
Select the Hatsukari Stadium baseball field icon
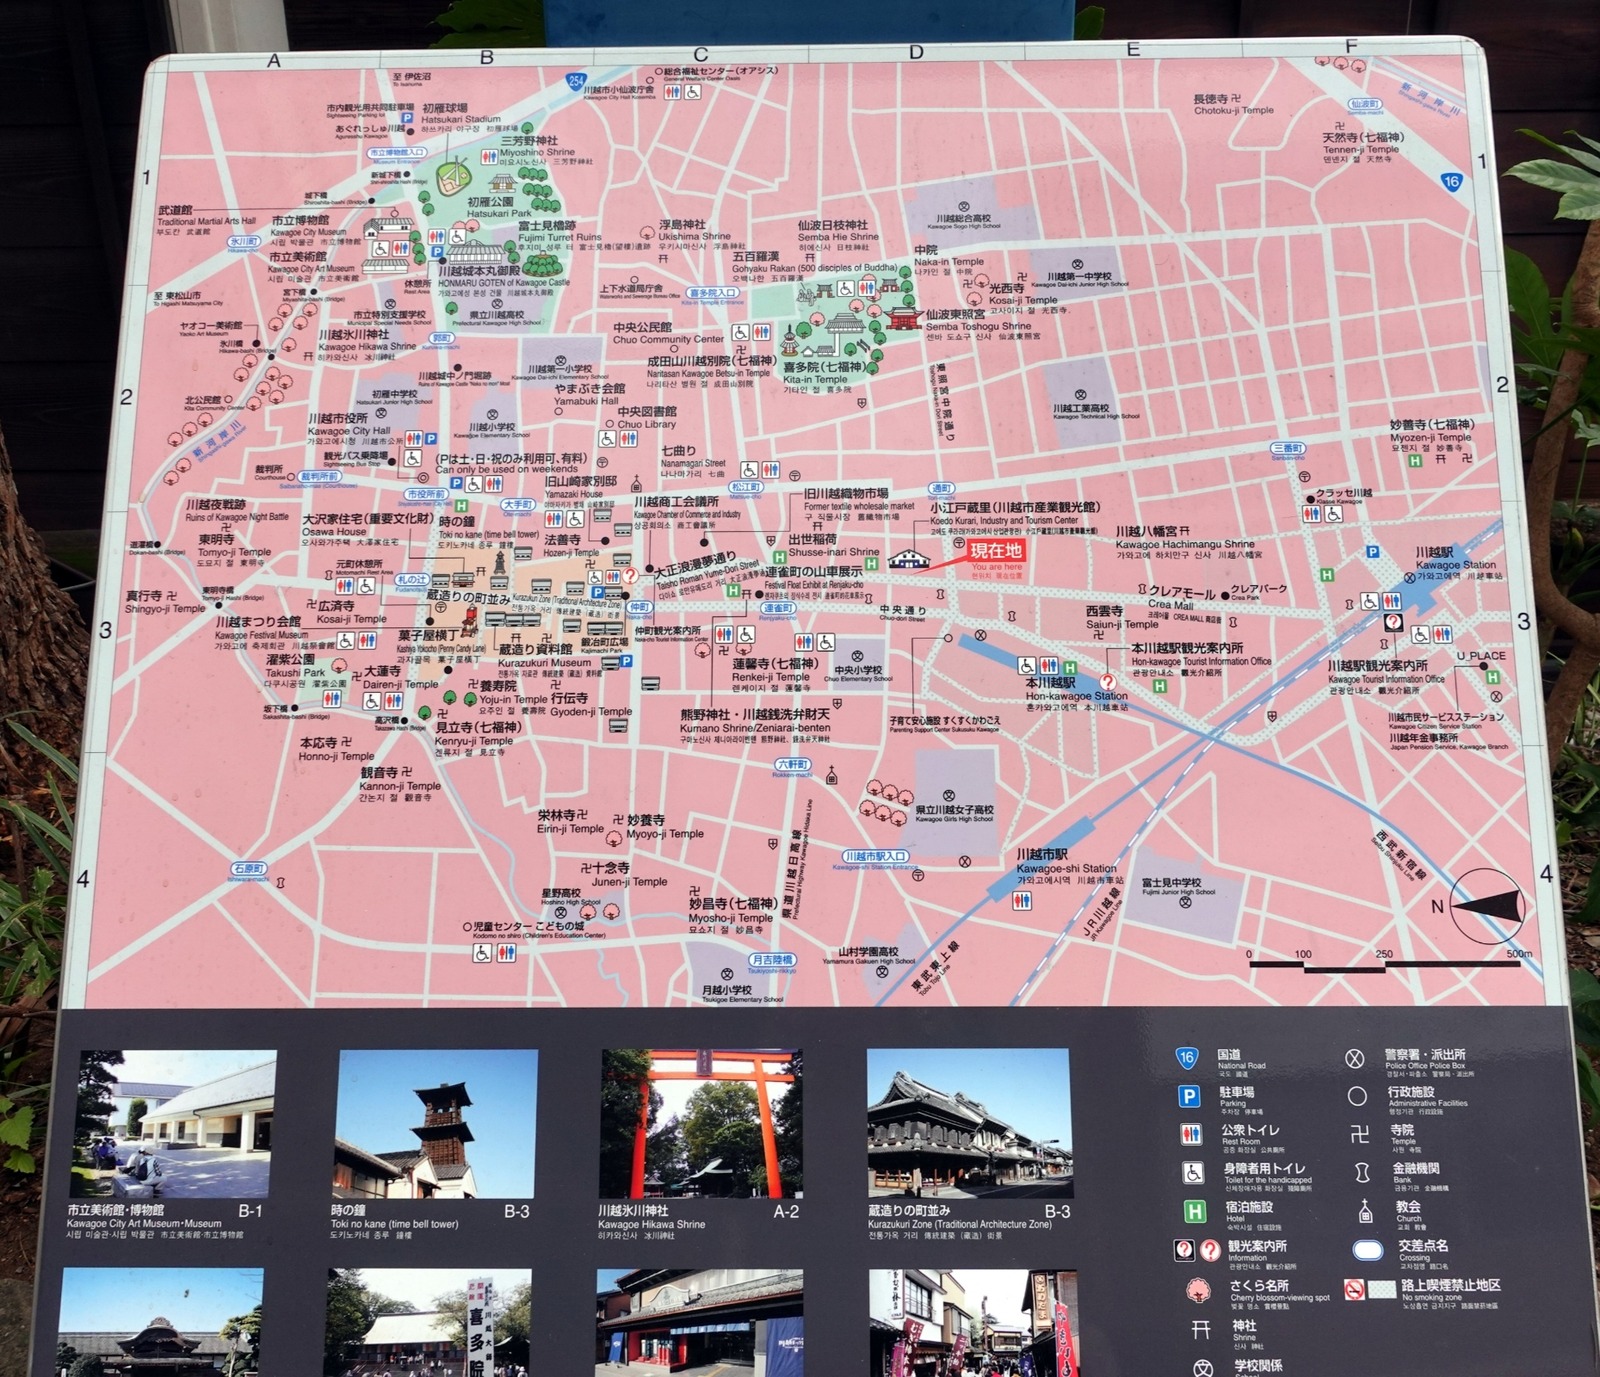coord(453,175)
